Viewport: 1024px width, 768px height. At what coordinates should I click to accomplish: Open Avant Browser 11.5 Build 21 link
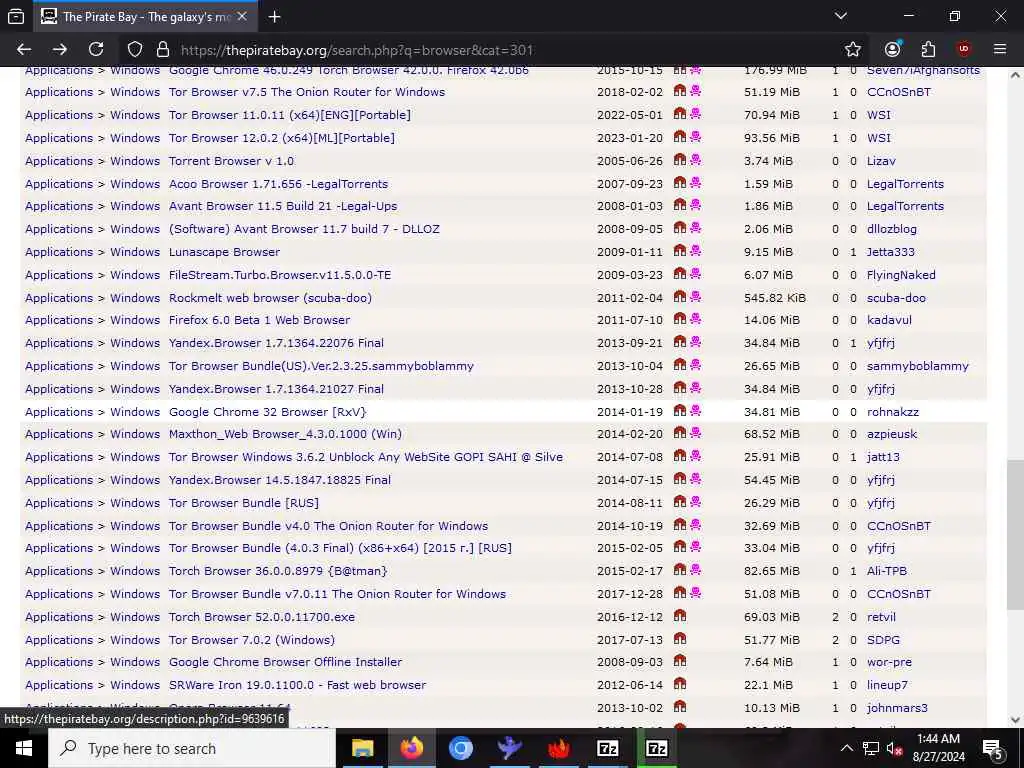pos(283,206)
